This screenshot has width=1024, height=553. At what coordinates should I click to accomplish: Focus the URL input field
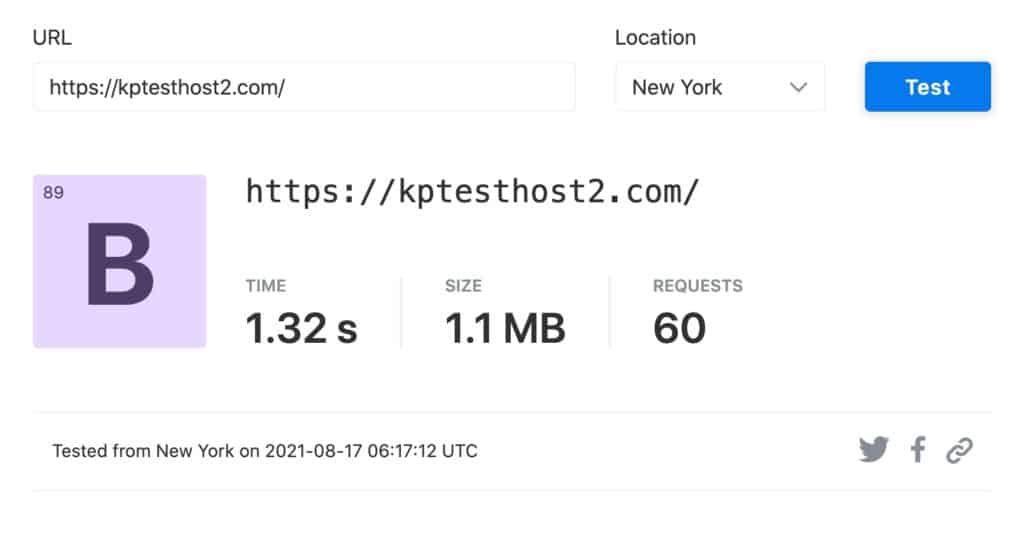pyautogui.click(x=304, y=87)
